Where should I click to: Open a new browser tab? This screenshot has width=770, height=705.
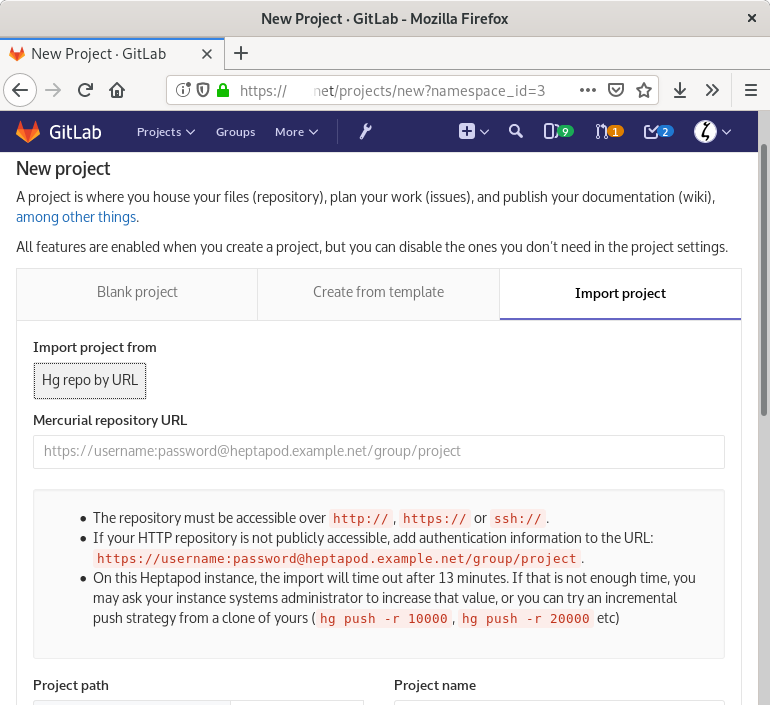tap(241, 53)
